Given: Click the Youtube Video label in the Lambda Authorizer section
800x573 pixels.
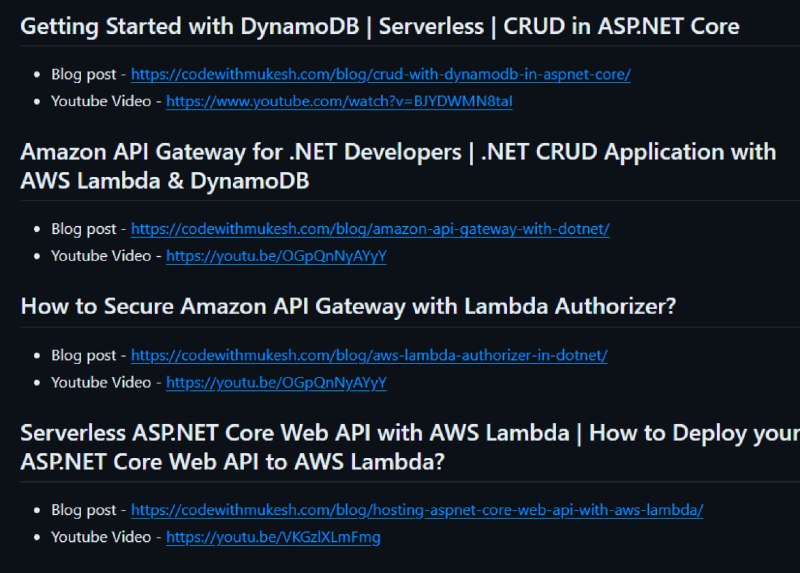Looking at the screenshot, I should click(101, 383).
